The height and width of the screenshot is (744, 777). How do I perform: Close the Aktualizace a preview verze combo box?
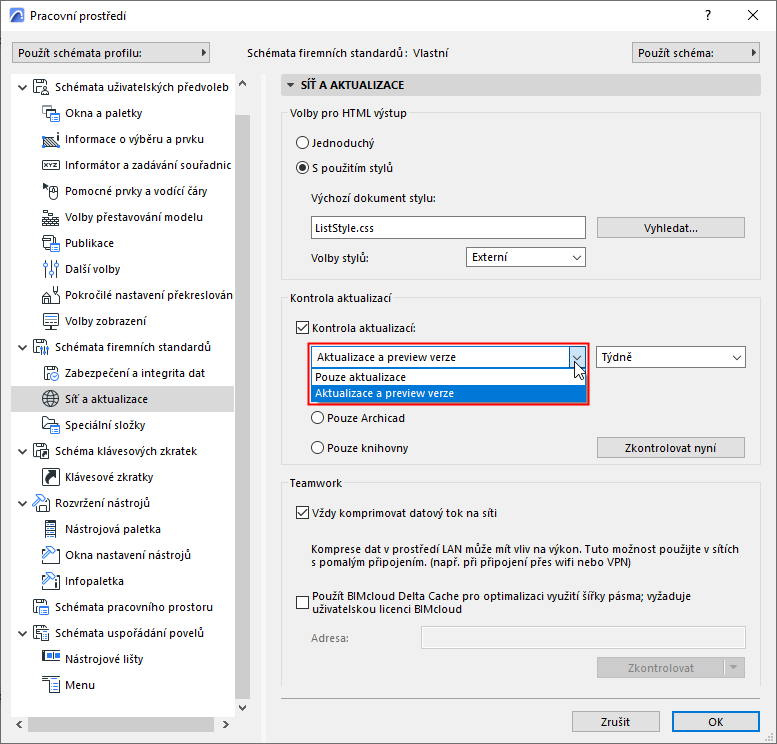tap(577, 357)
